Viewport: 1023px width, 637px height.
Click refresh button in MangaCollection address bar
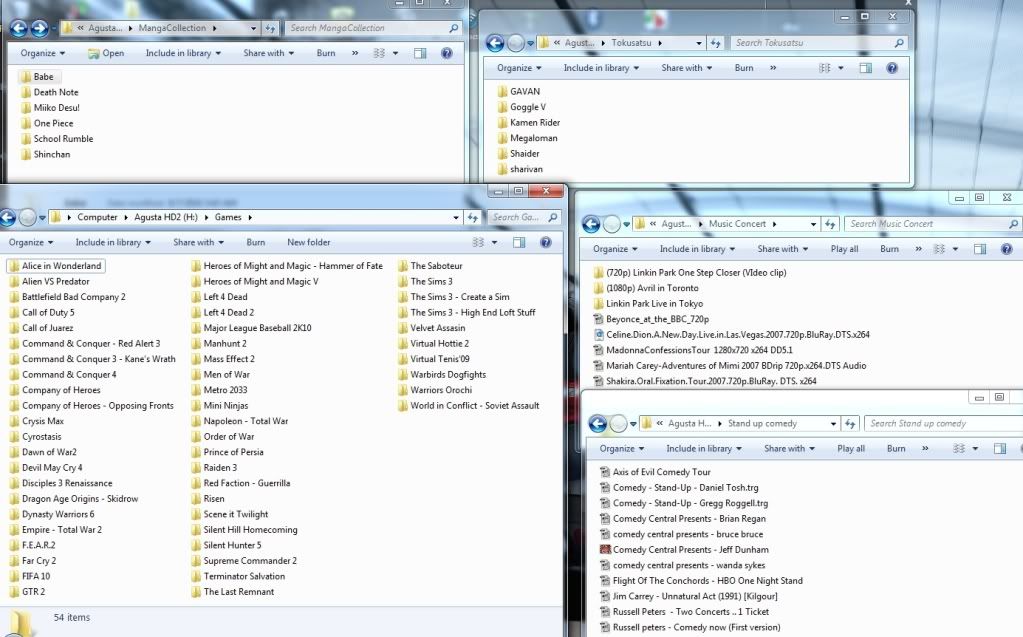[x=270, y=28]
